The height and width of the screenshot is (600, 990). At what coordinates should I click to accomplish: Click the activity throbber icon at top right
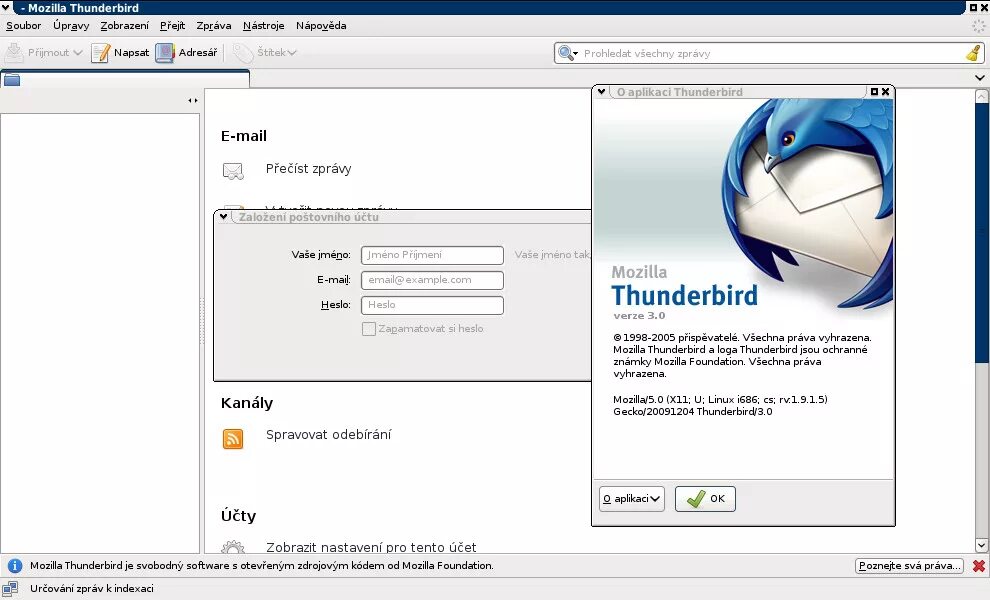(x=979, y=26)
